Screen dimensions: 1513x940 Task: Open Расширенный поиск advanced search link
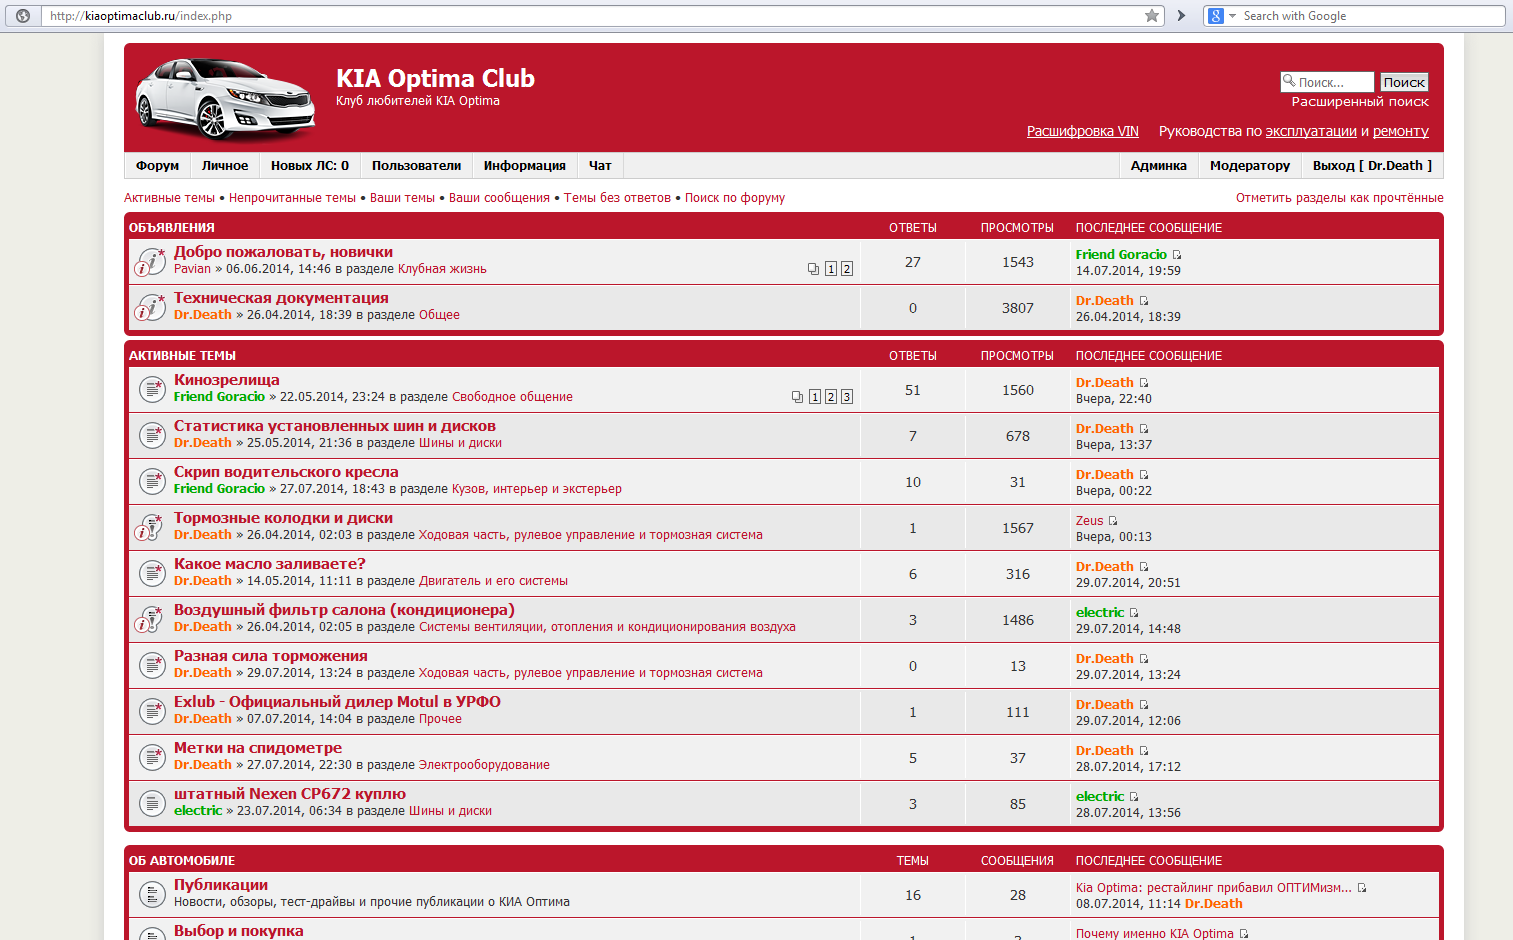click(x=1359, y=102)
